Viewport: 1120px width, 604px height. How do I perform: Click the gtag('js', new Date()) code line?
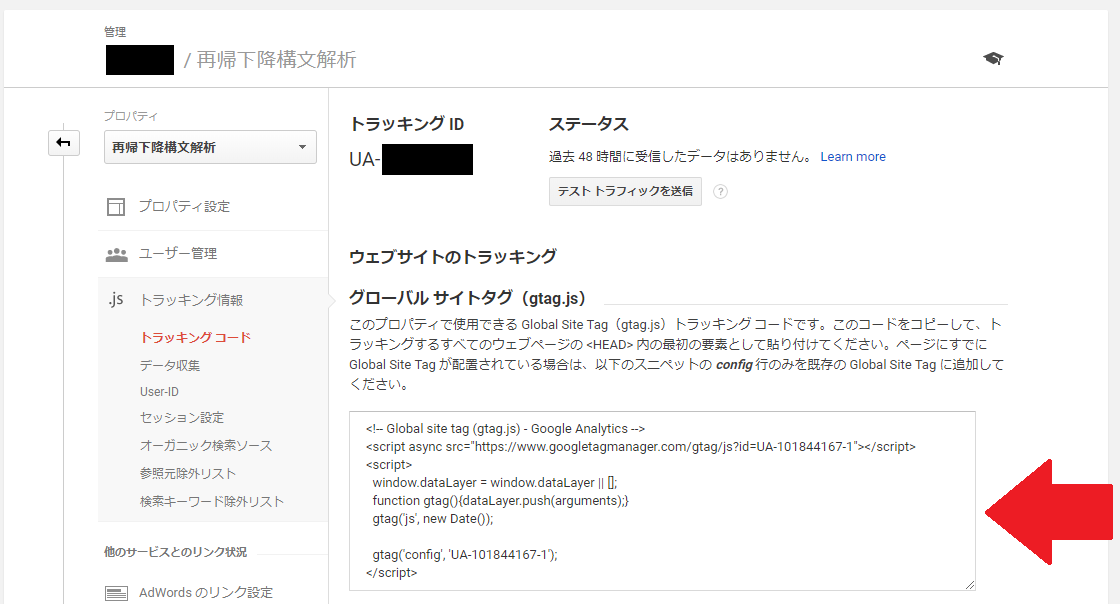point(433,519)
